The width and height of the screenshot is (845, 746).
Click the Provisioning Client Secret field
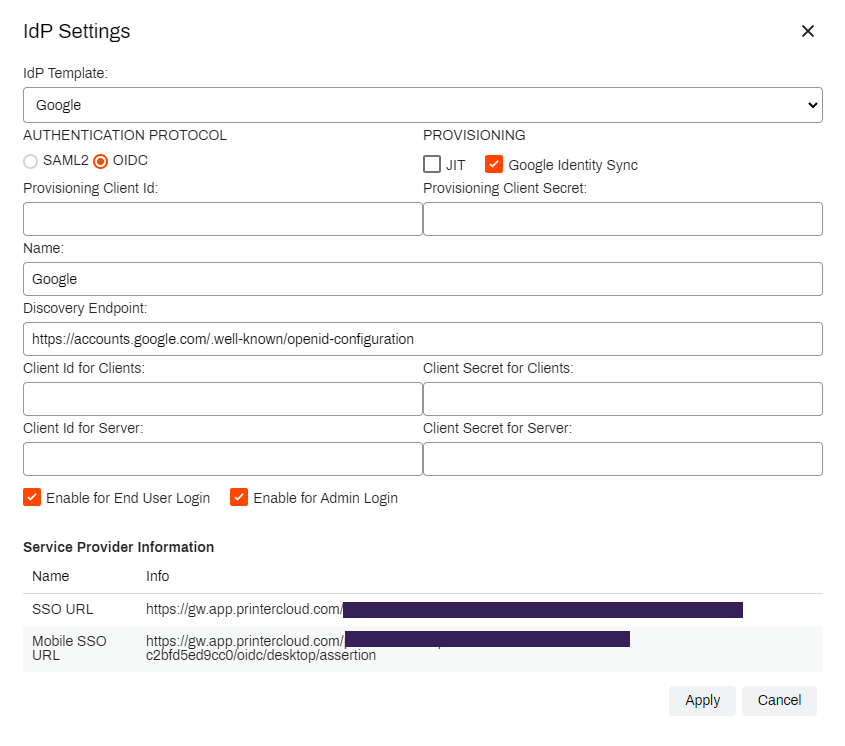pyautogui.click(x=622, y=219)
